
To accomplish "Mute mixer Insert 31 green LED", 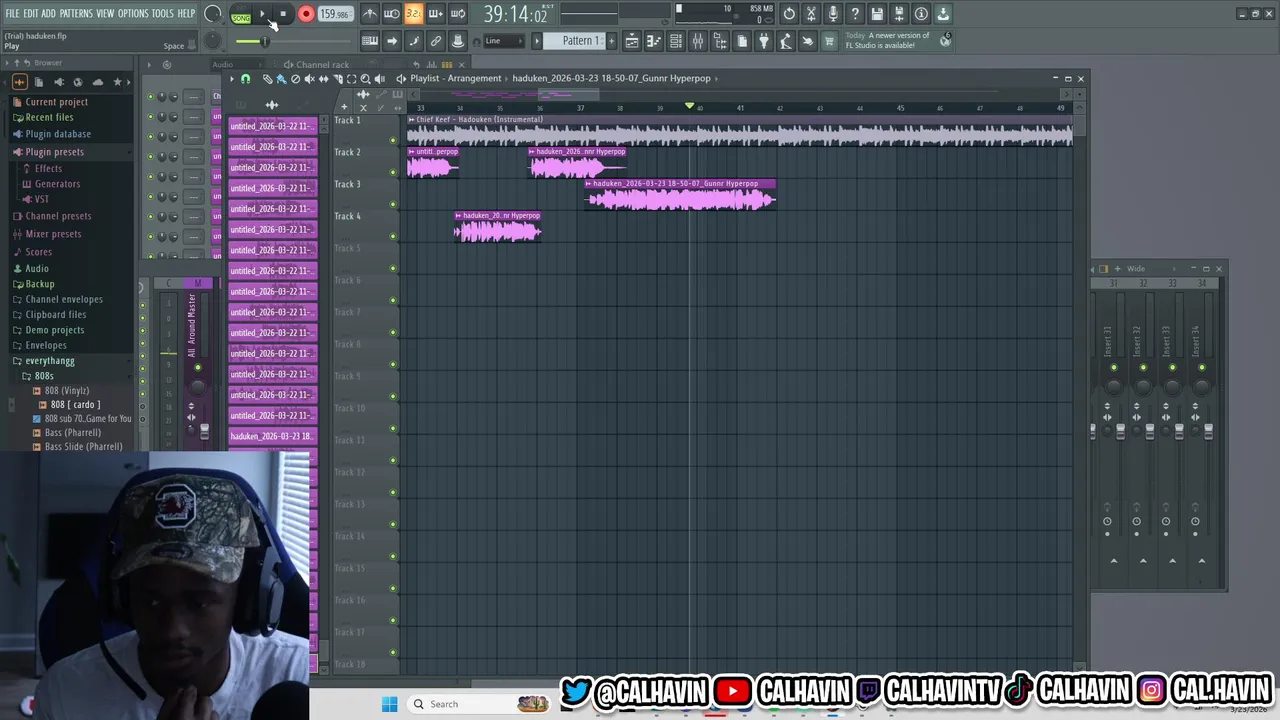I will point(1114,368).
